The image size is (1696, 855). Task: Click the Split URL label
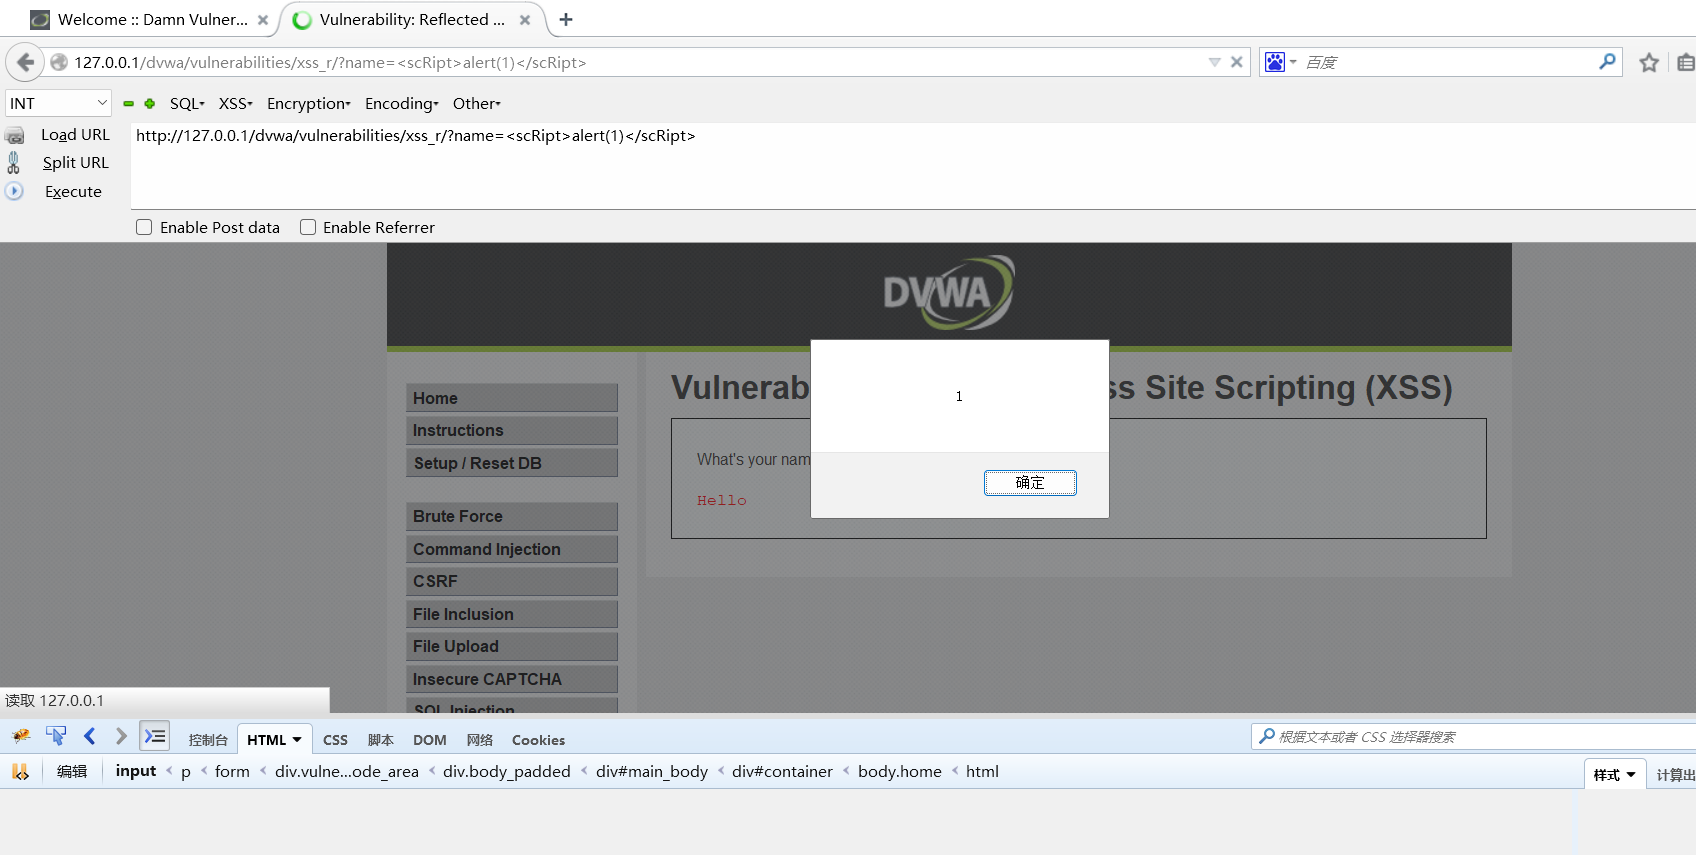pos(75,162)
